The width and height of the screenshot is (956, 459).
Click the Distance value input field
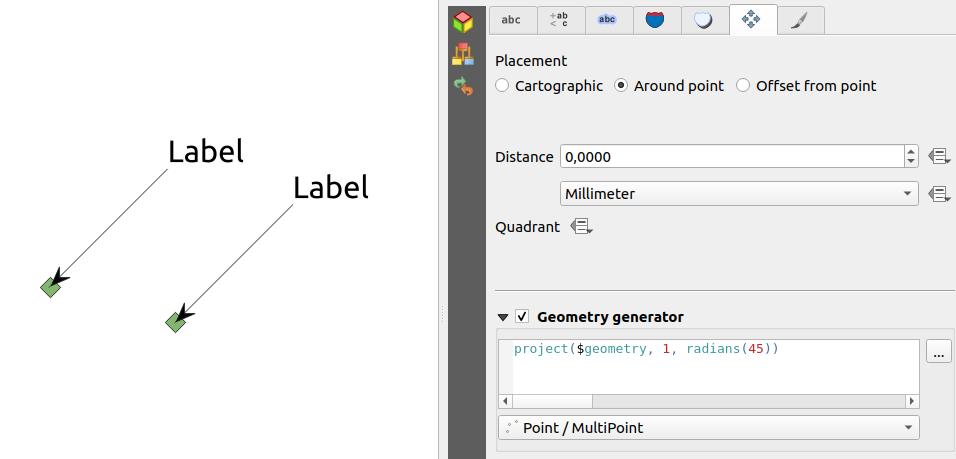click(730, 157)
